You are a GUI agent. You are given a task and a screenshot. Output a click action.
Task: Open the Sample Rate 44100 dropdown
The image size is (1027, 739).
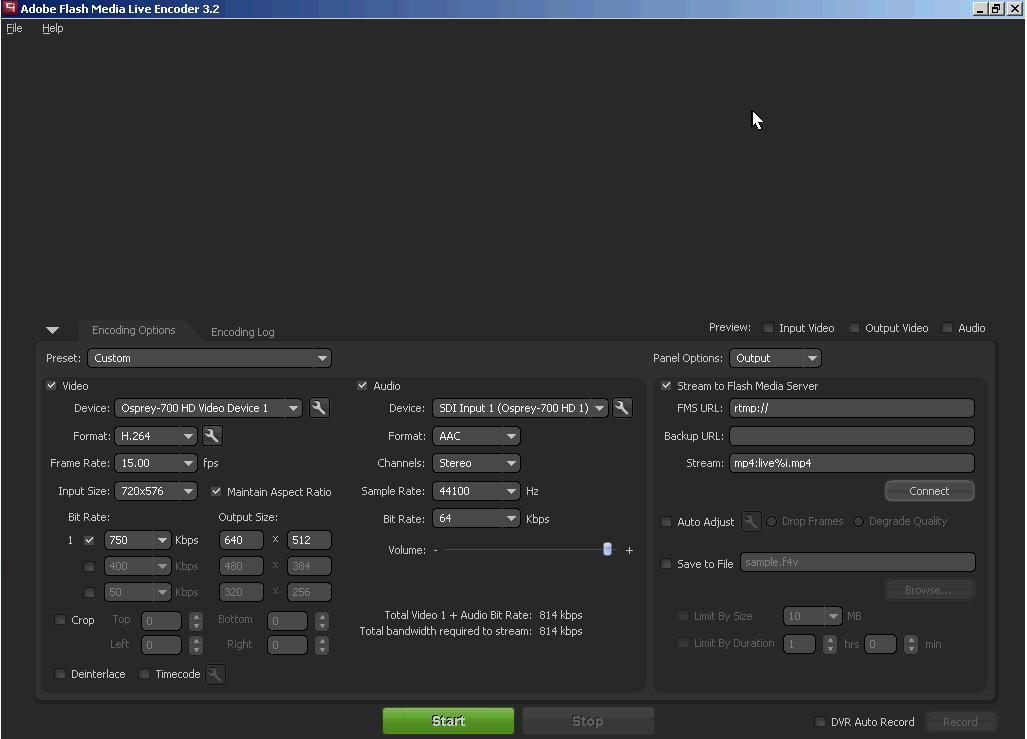click(476, 491)
